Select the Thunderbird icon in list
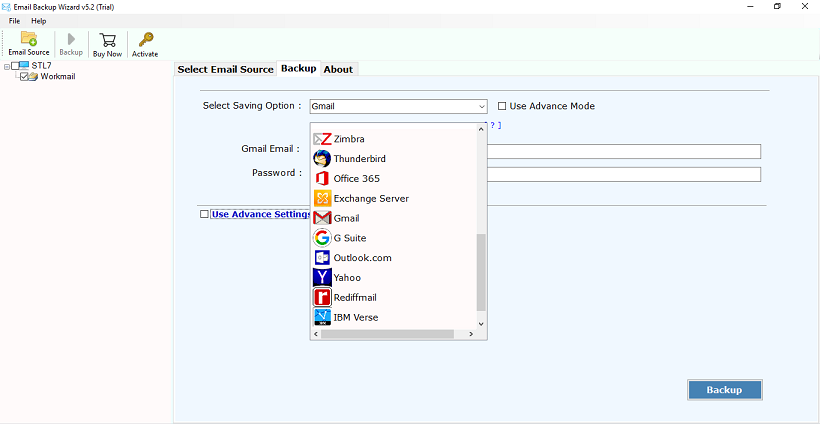Screen dimensions: 821x424 pyautogui.click(x=322, y=159)
